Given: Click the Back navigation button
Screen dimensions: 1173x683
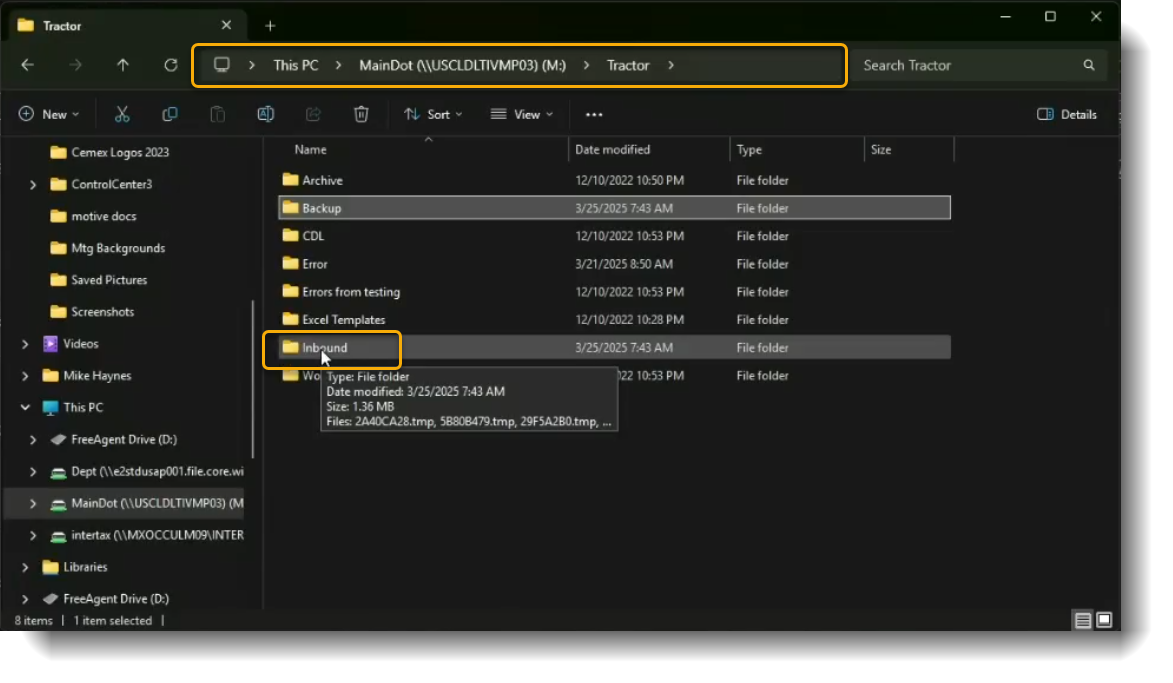Looking at the screenshot, I should click(x=27, y=65).
